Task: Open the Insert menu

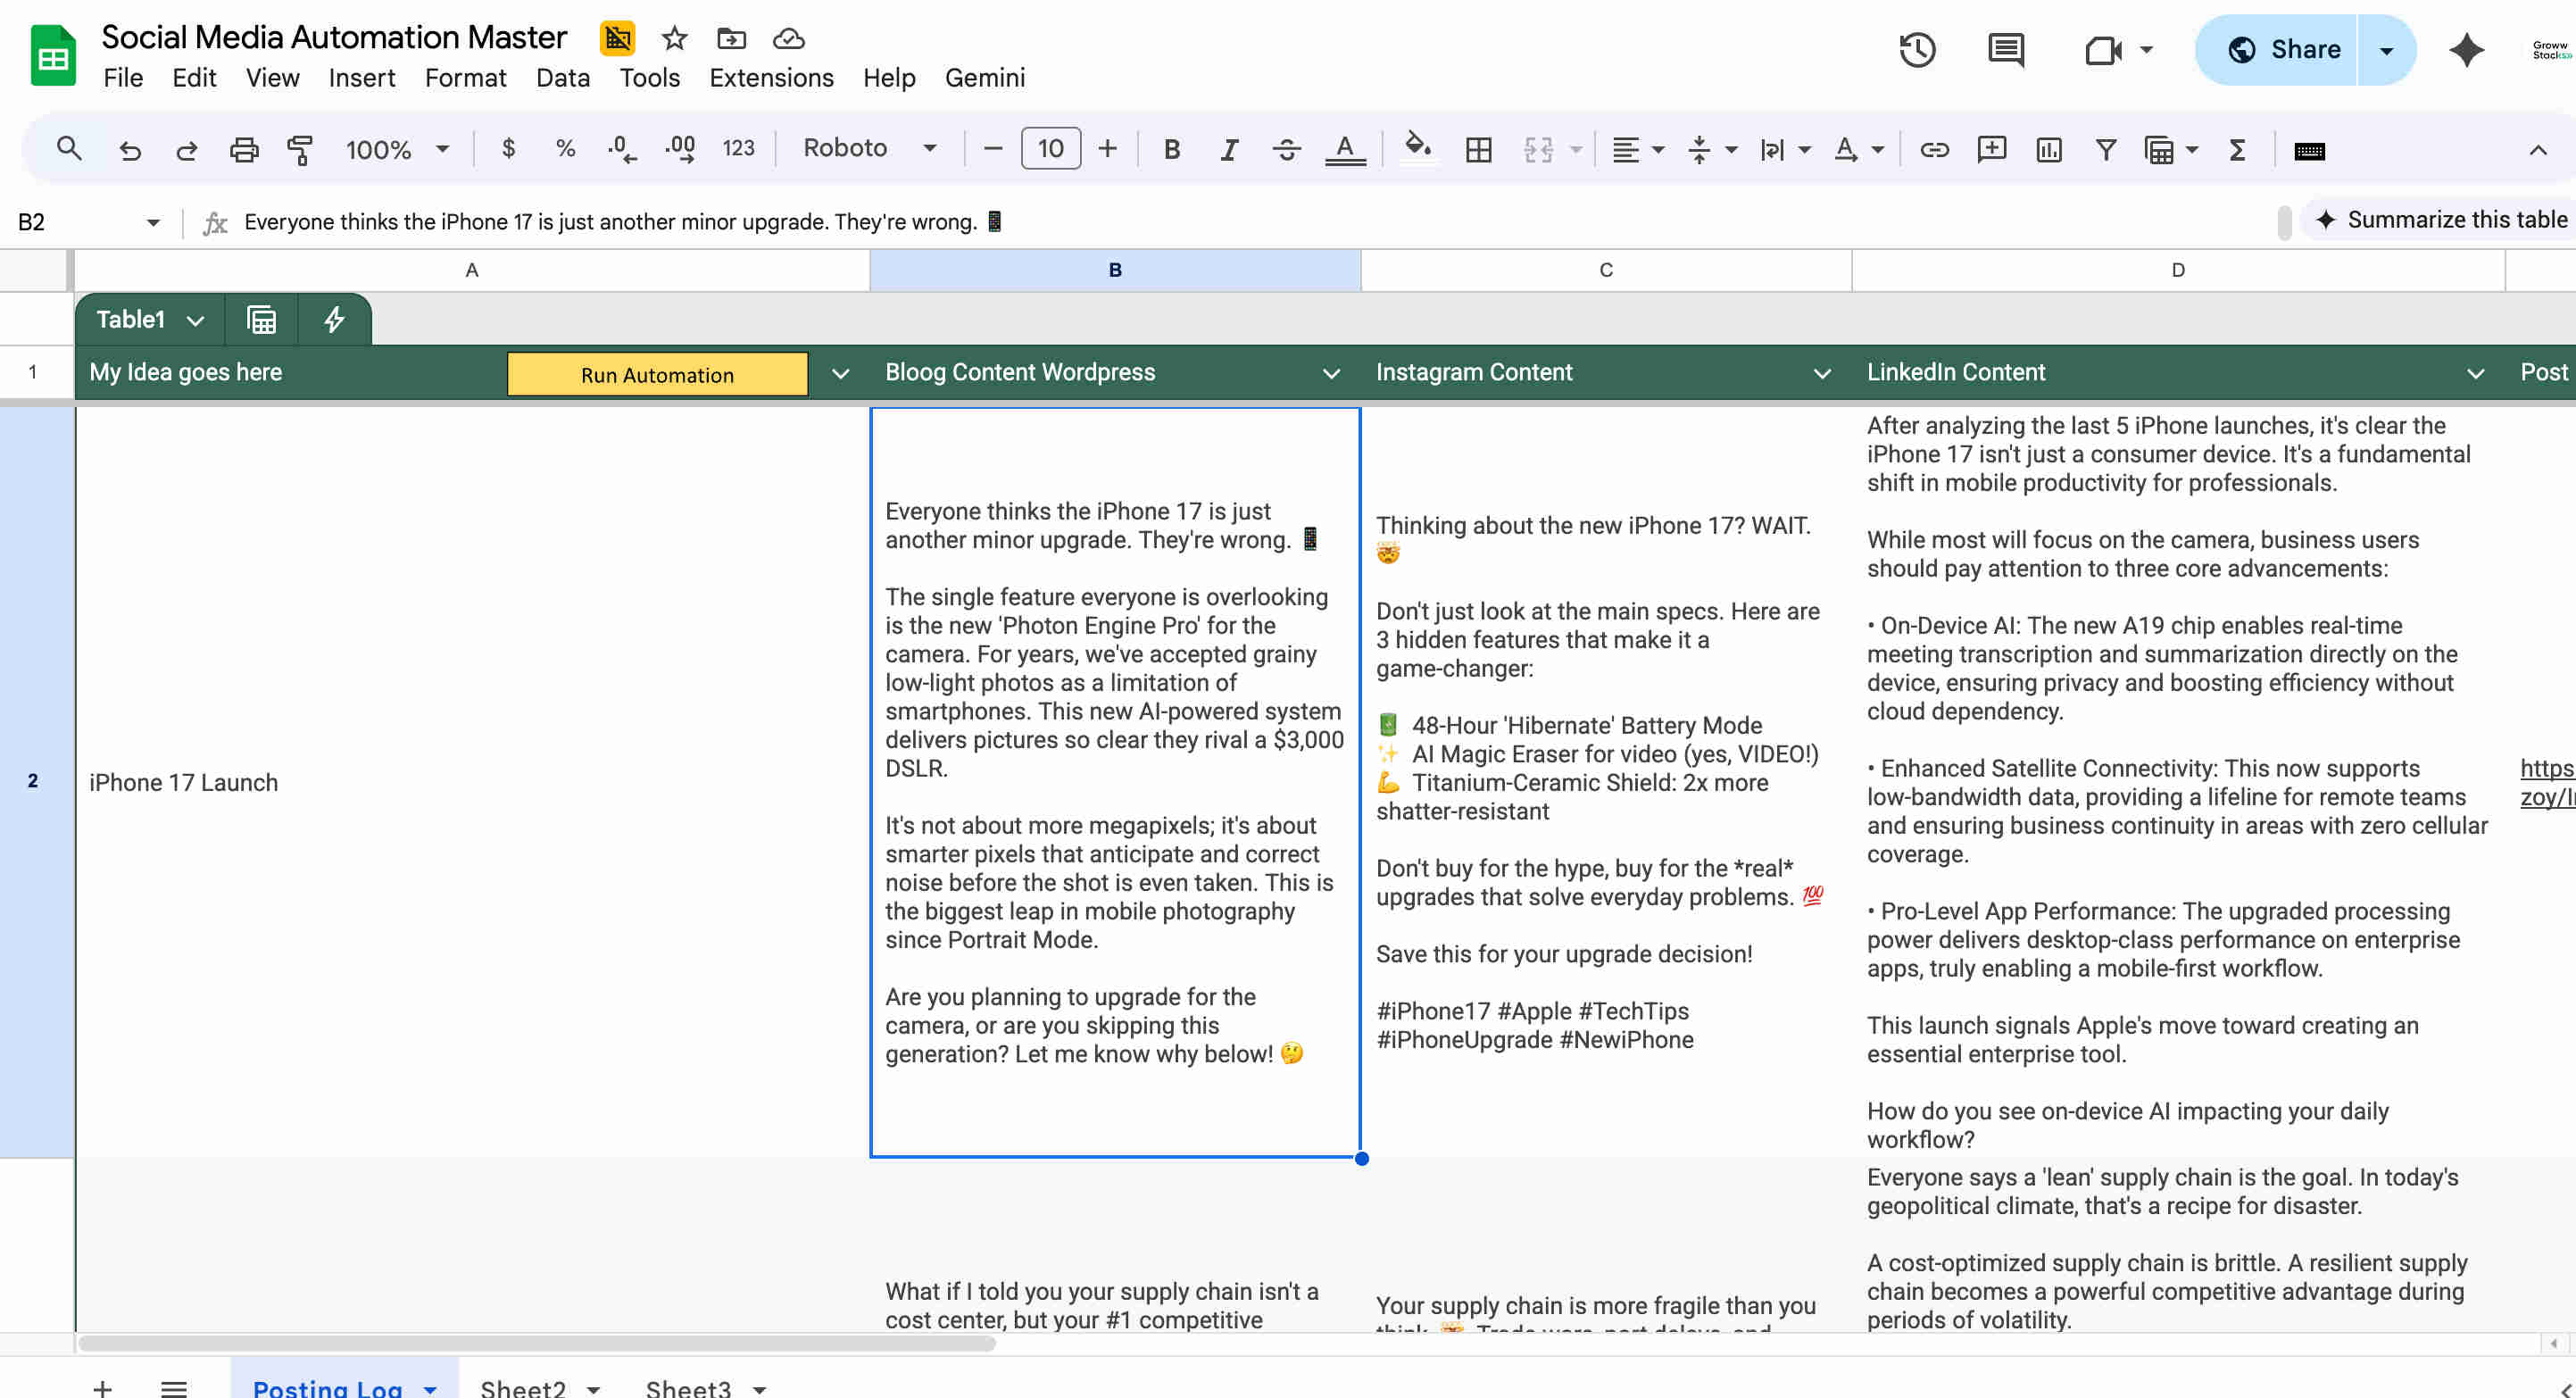Action: point(361,78)
